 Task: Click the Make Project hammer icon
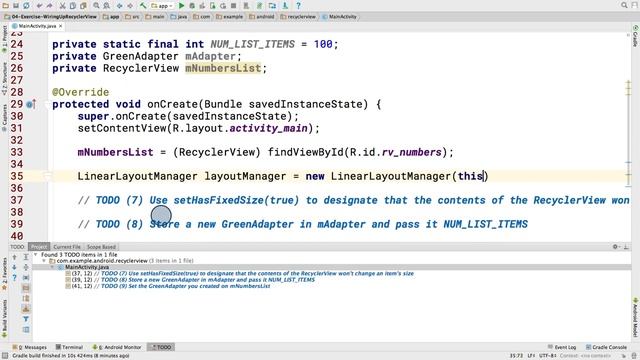coord(143,6)
